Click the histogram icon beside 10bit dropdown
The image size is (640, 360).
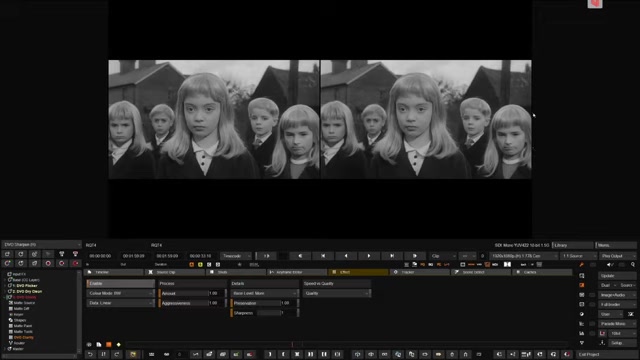(x=582, y=333)
